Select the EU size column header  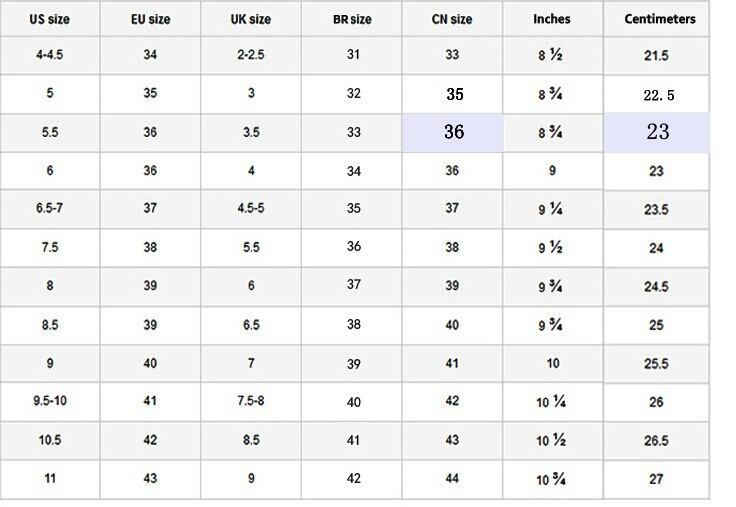point(150,19)
